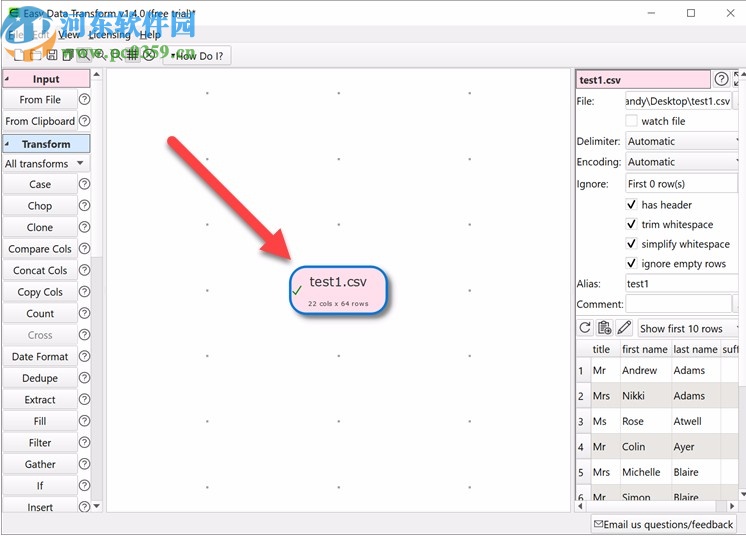Toggle the grid toolbar icon
The image size is (746, 536).
click(133, 56)
